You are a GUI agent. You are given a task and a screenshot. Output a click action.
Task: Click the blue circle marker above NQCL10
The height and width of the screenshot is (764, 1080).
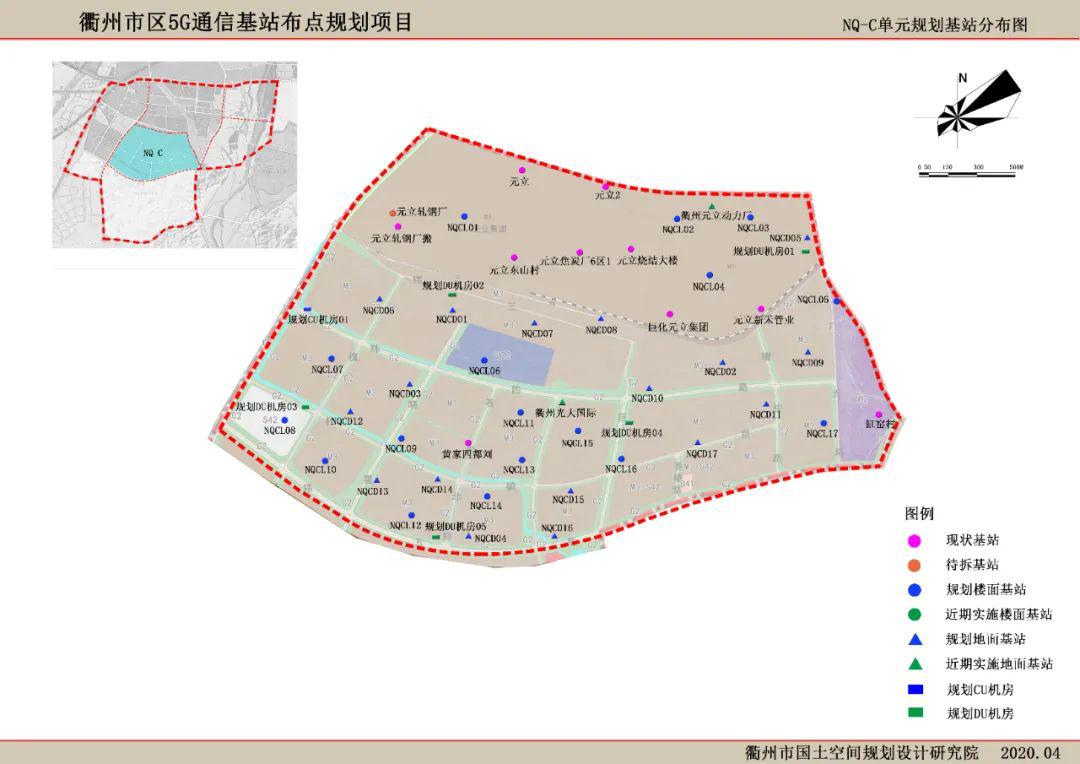[x=325, y=461]
